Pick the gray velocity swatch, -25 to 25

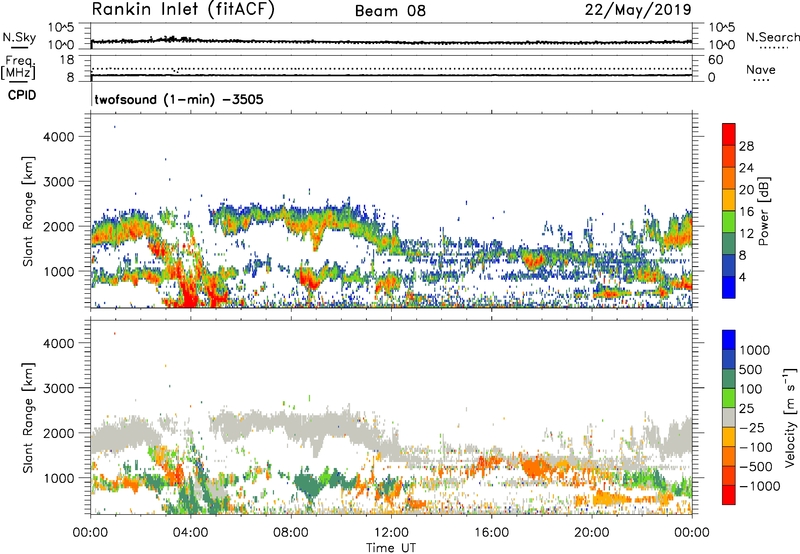click(729, 417)
